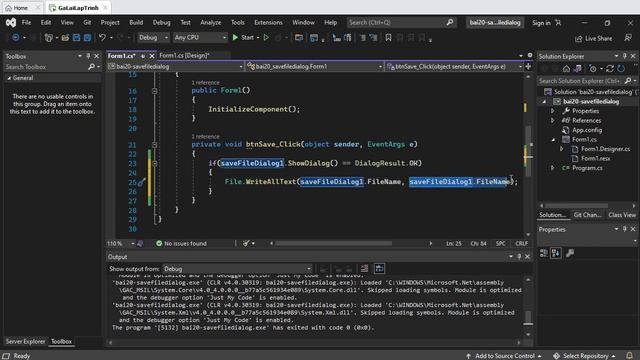Click the New Project toolbar icon

(x=49, y=38)
